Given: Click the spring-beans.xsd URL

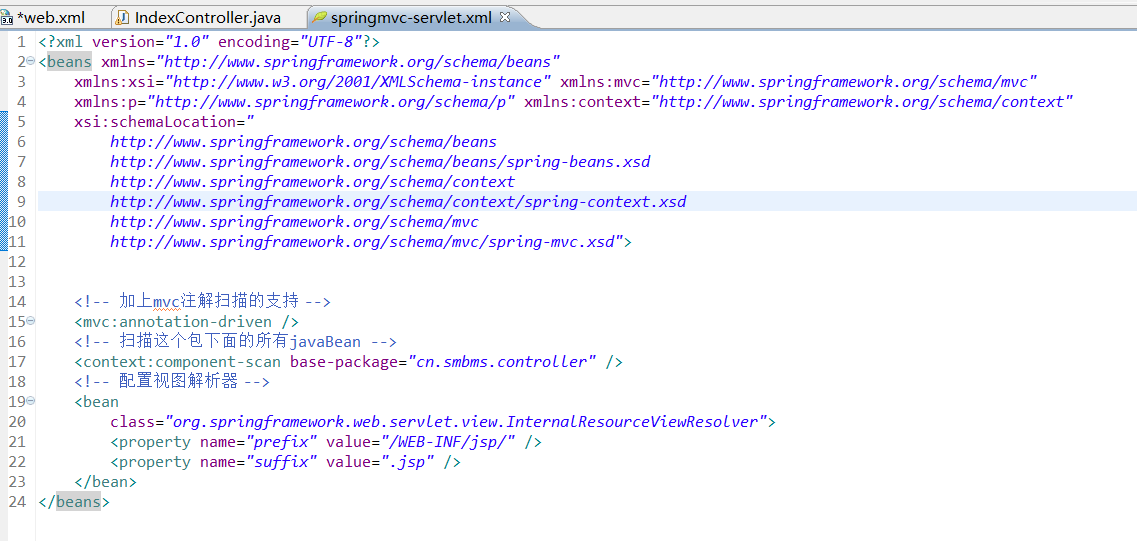Looking at the screenshot, I should tap(380, 162).
